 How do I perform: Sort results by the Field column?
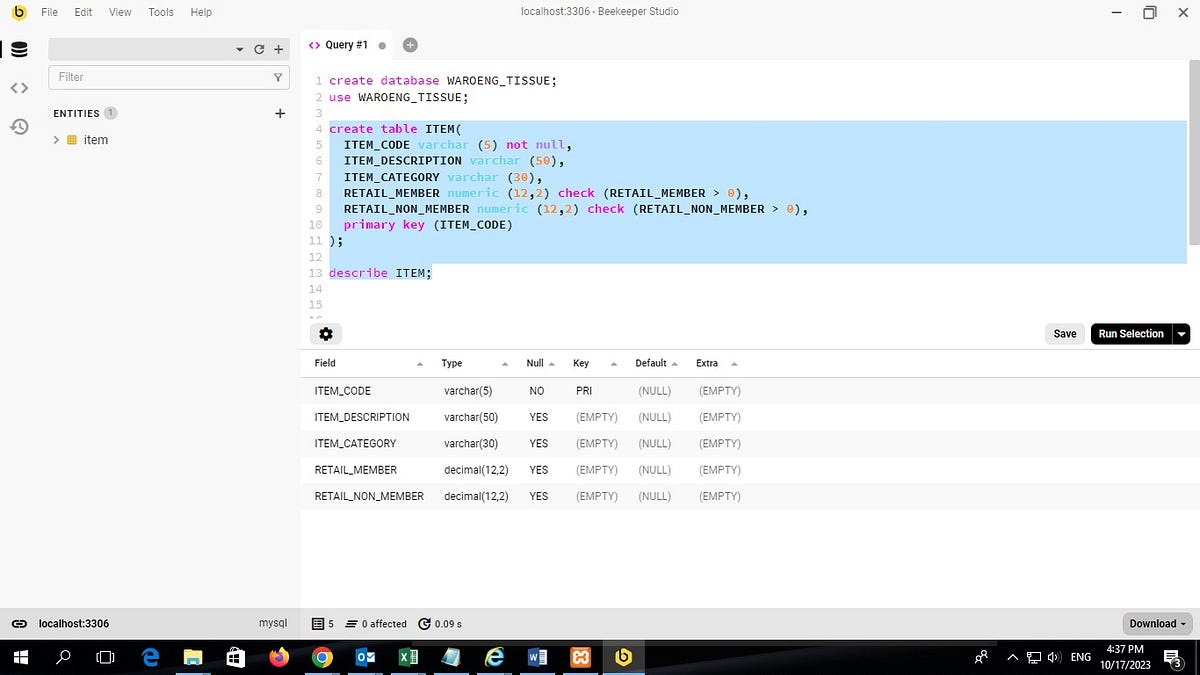click(x=325, y=363)
